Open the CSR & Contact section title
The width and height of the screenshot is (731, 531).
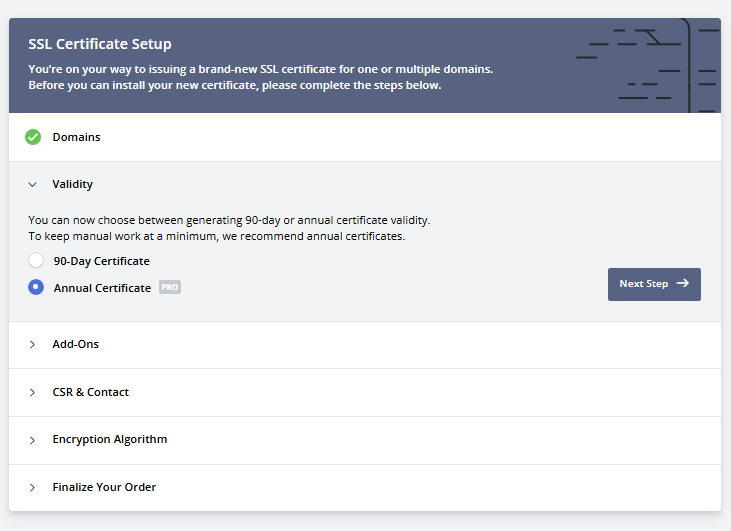tap(91, 392)
